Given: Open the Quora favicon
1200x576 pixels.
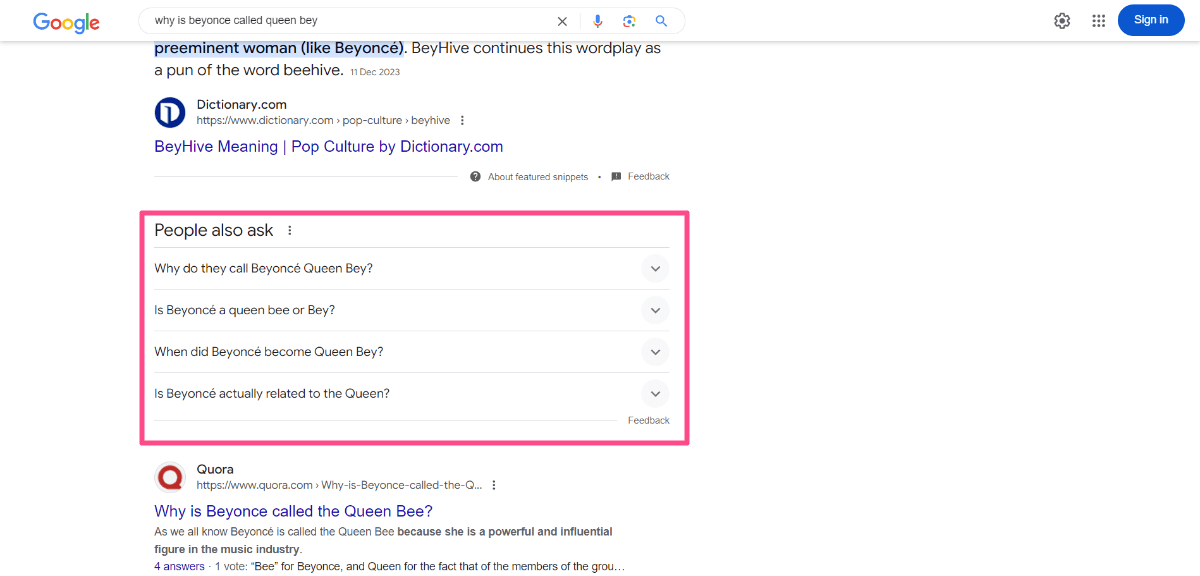Looking at the screenshot, I should click(170, 477).
